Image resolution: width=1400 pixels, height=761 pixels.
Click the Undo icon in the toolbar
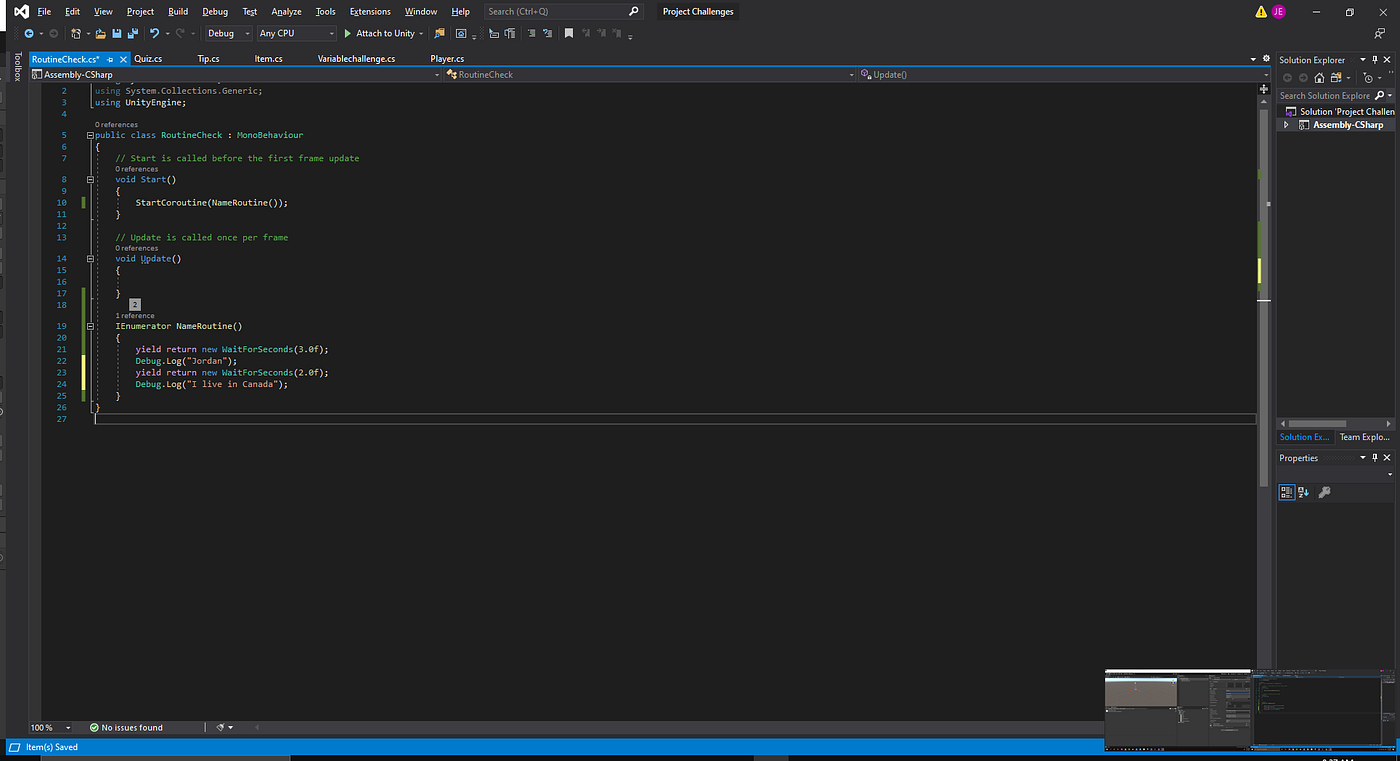click(x=154, y=33)
